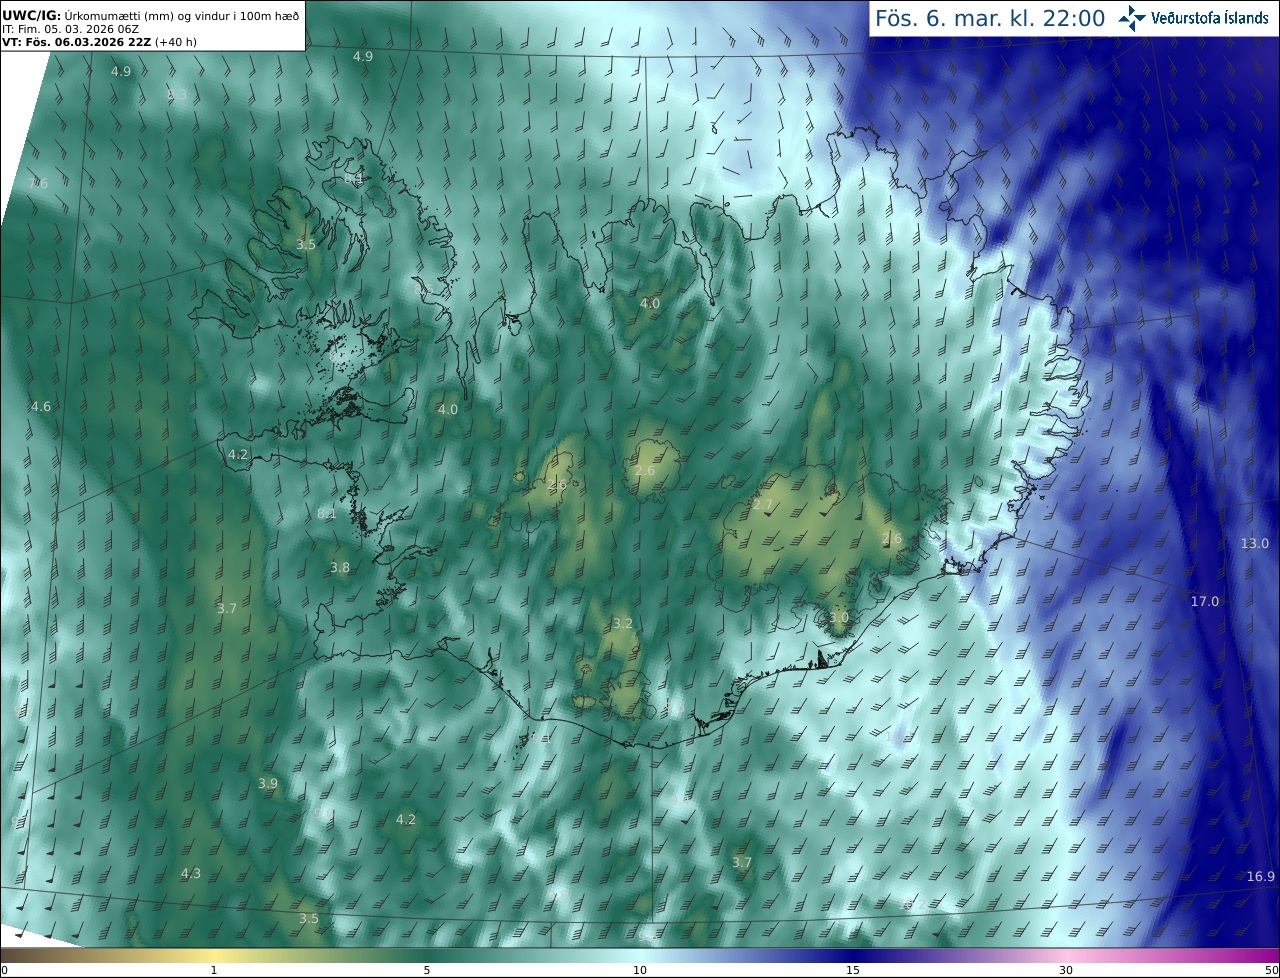Click the 10 tick on the color scale

(640, 970)
